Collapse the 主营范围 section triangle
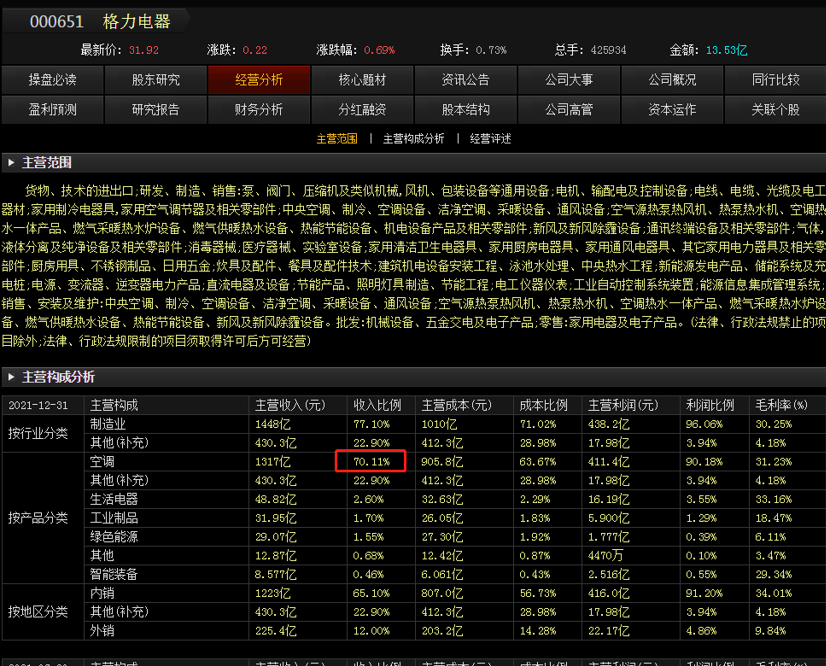 pyautogui.click(x=12, y=162)
